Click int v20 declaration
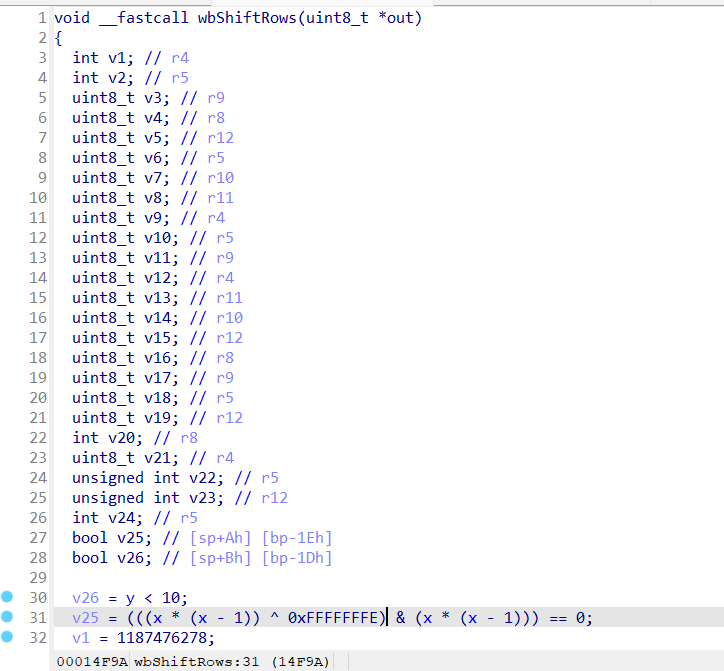Image resolution: width=724 pixels, height=671 pixels. coord(107,438)
